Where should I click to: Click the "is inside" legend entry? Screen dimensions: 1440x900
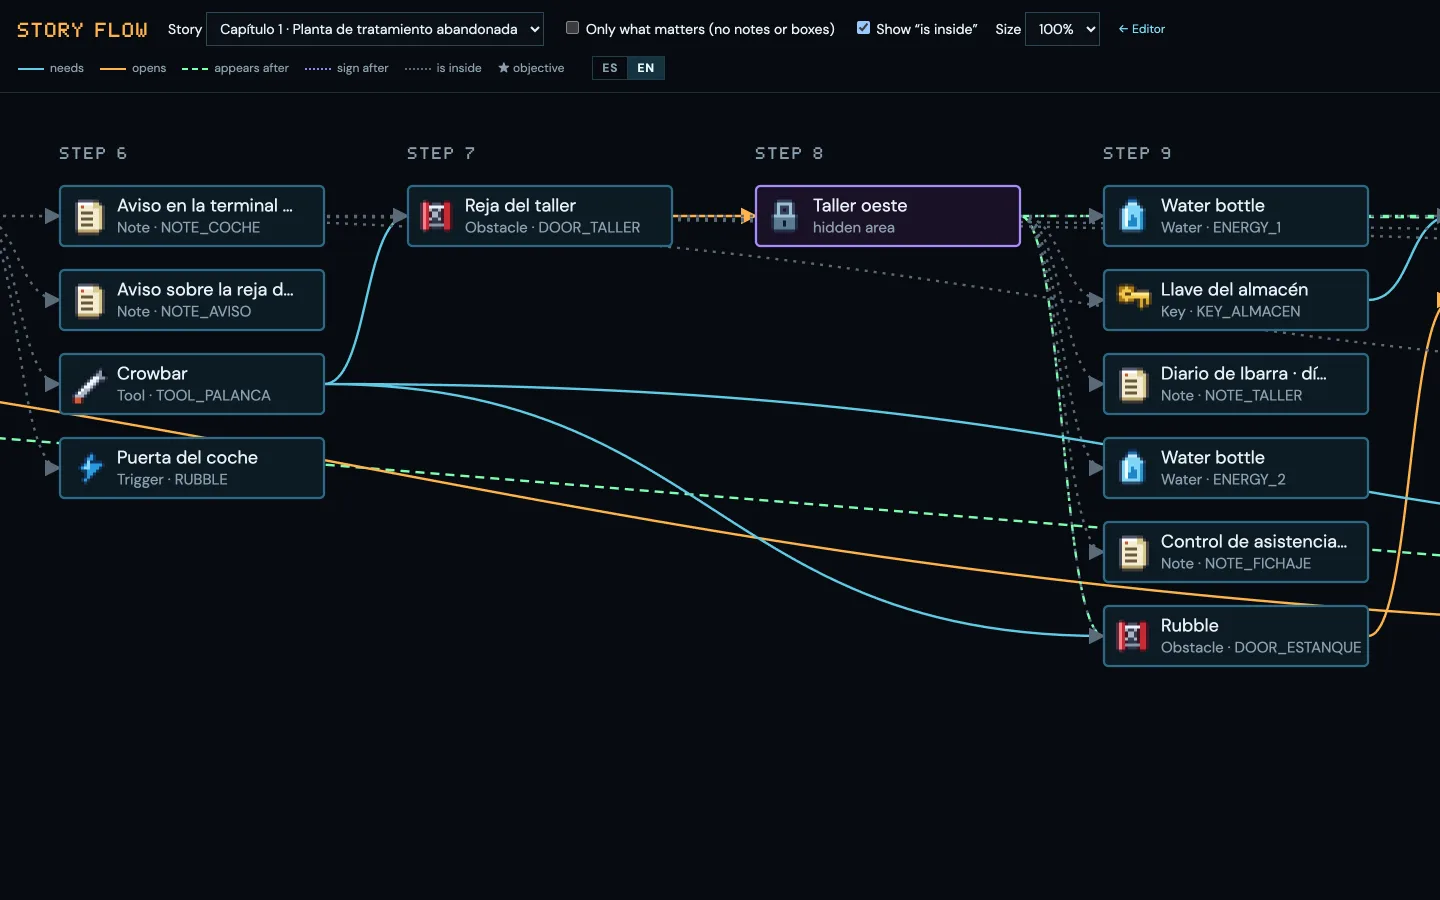pyautogui.click(x=443, y=68)
